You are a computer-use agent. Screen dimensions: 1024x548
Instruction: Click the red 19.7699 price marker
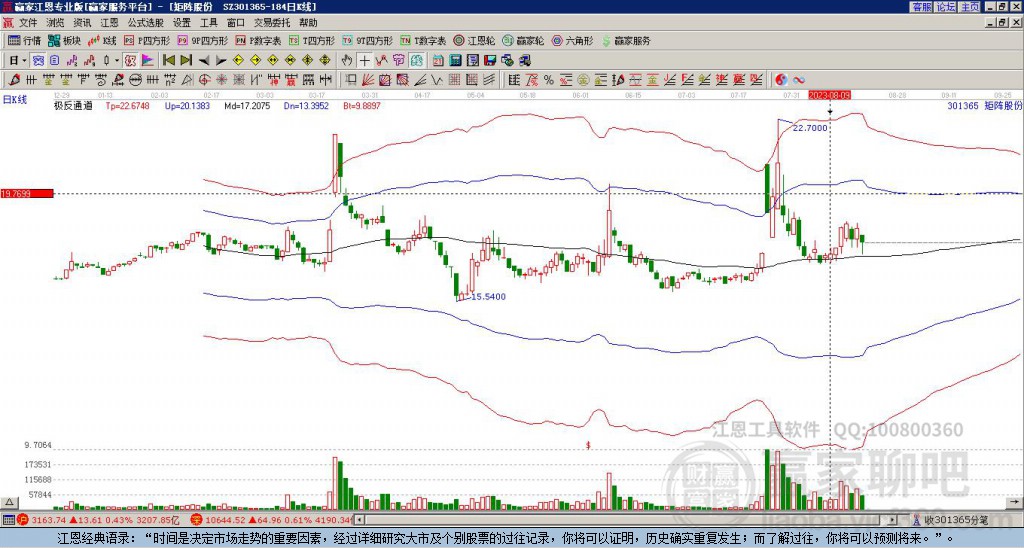point(27,193)
